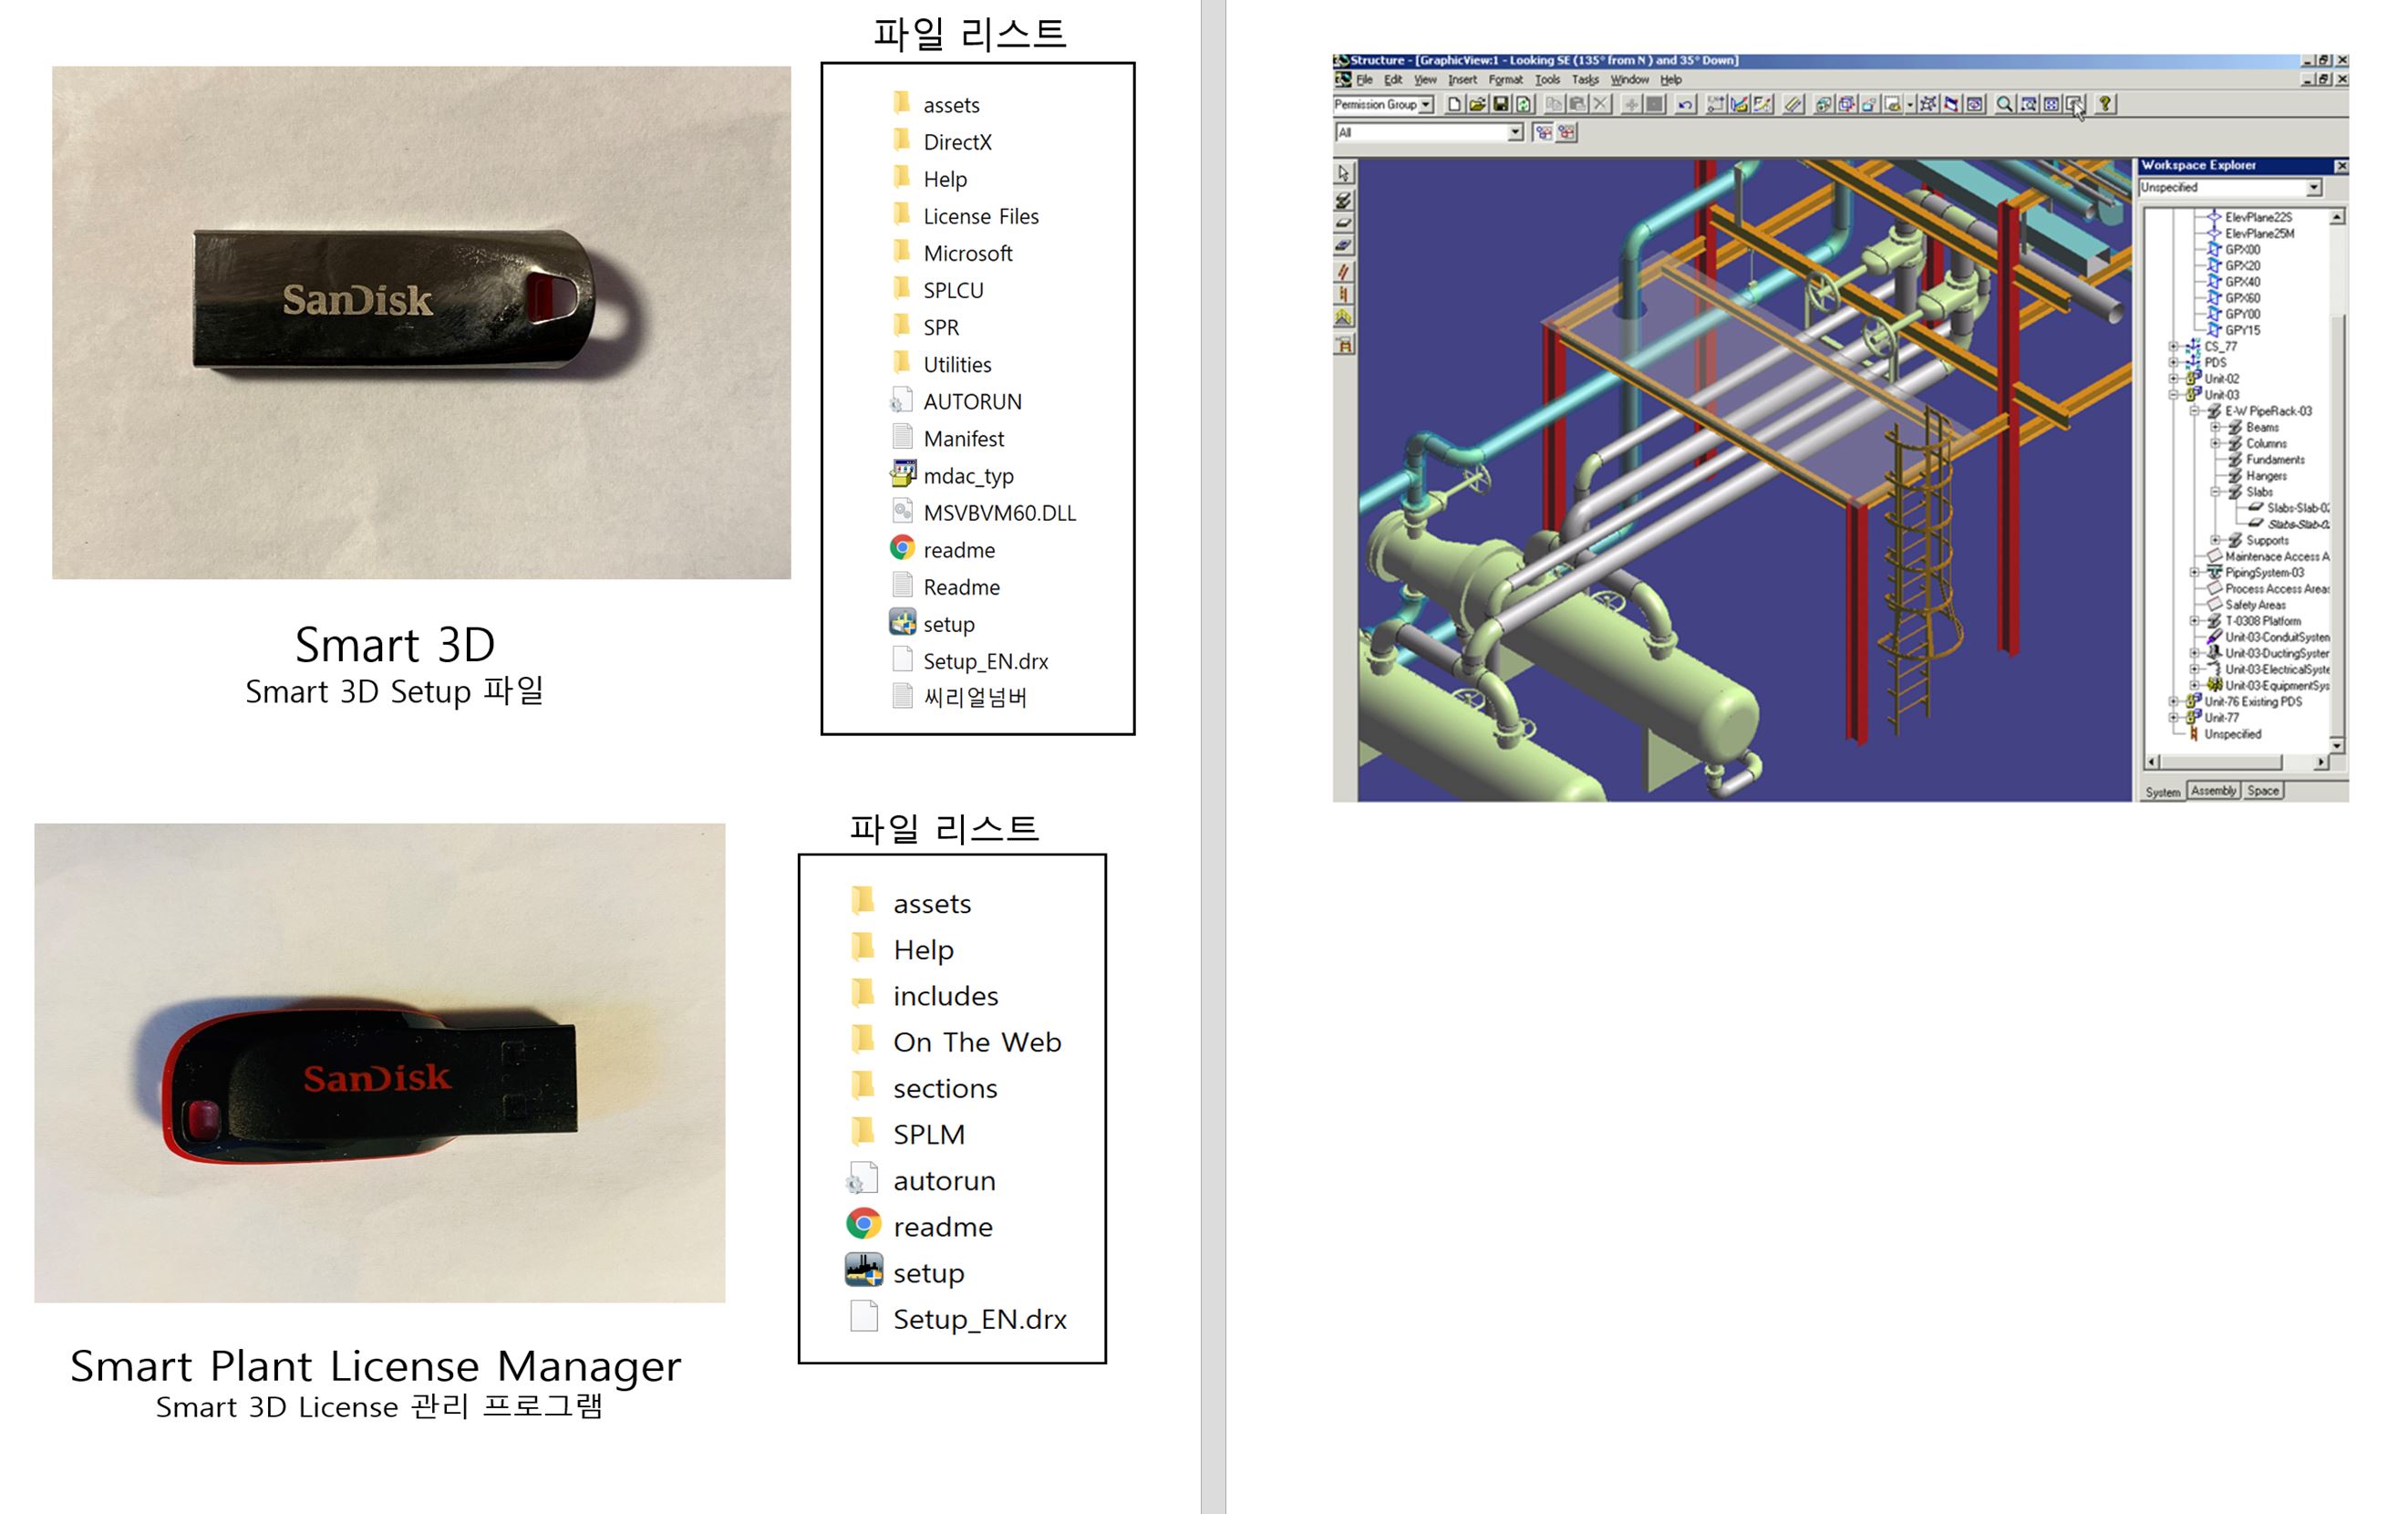
Task: Expand the PipingSystem-03 node
Action: coord(2194,573)
